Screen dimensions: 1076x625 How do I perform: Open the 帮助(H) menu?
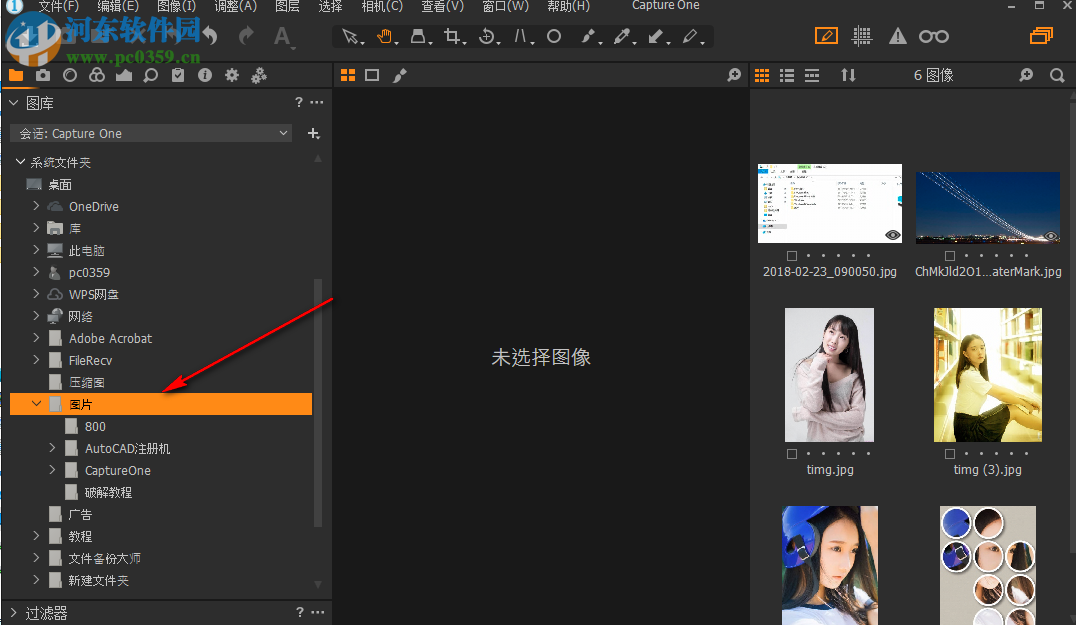567,6
